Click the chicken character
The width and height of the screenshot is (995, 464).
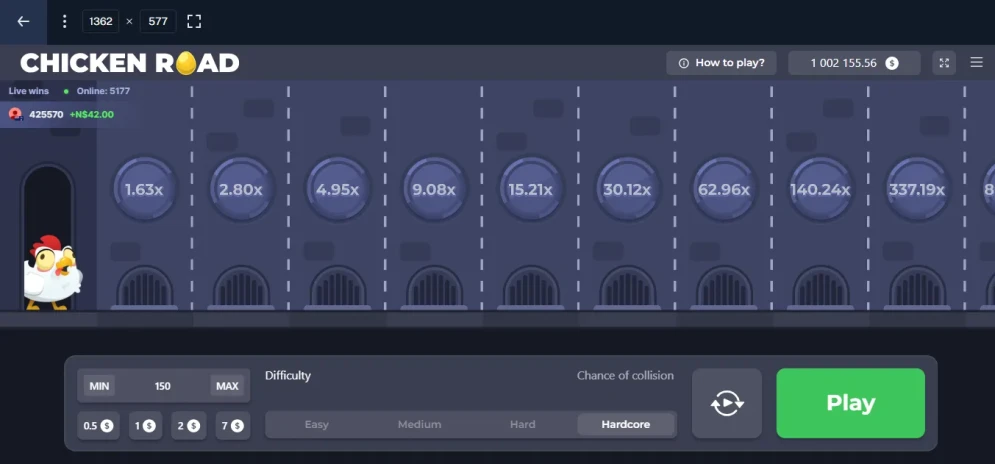coord(52,272)
